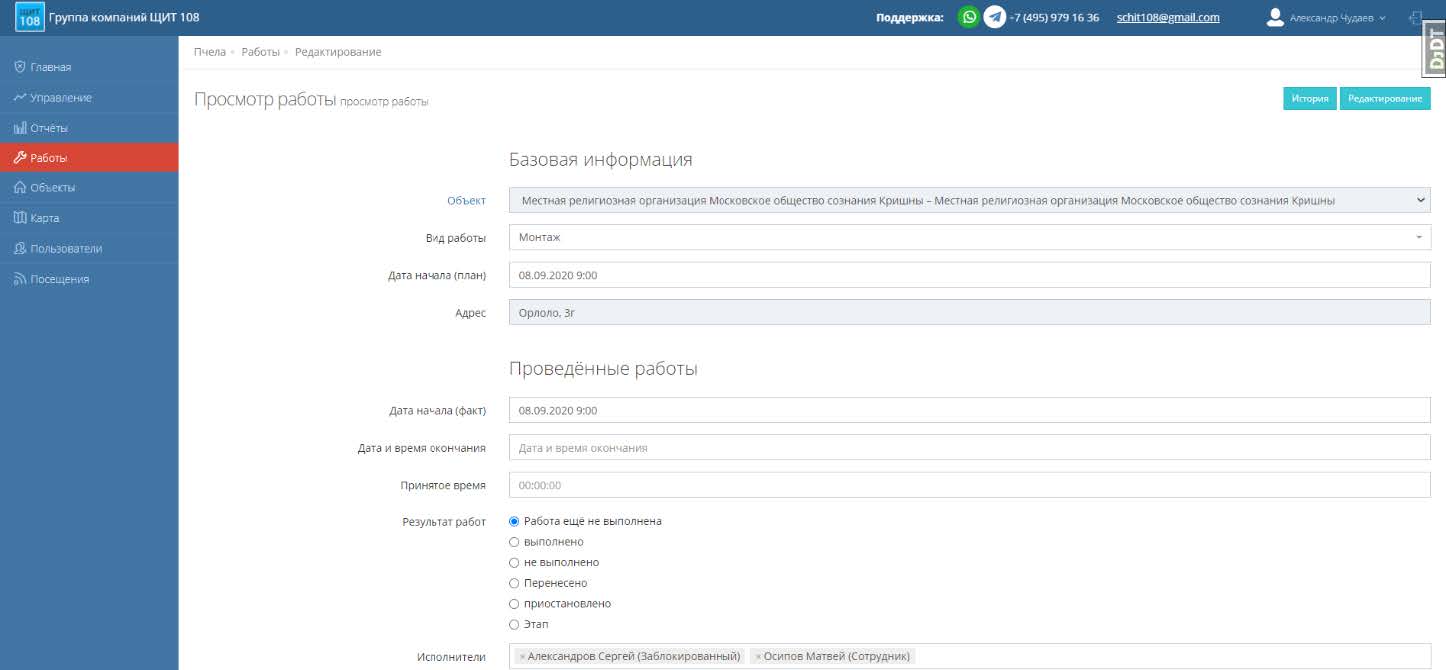Image resolution: width=1446 pixels, height=670 pixels.
Task: Expand the Объект dropdown
Action: (969, 201)
